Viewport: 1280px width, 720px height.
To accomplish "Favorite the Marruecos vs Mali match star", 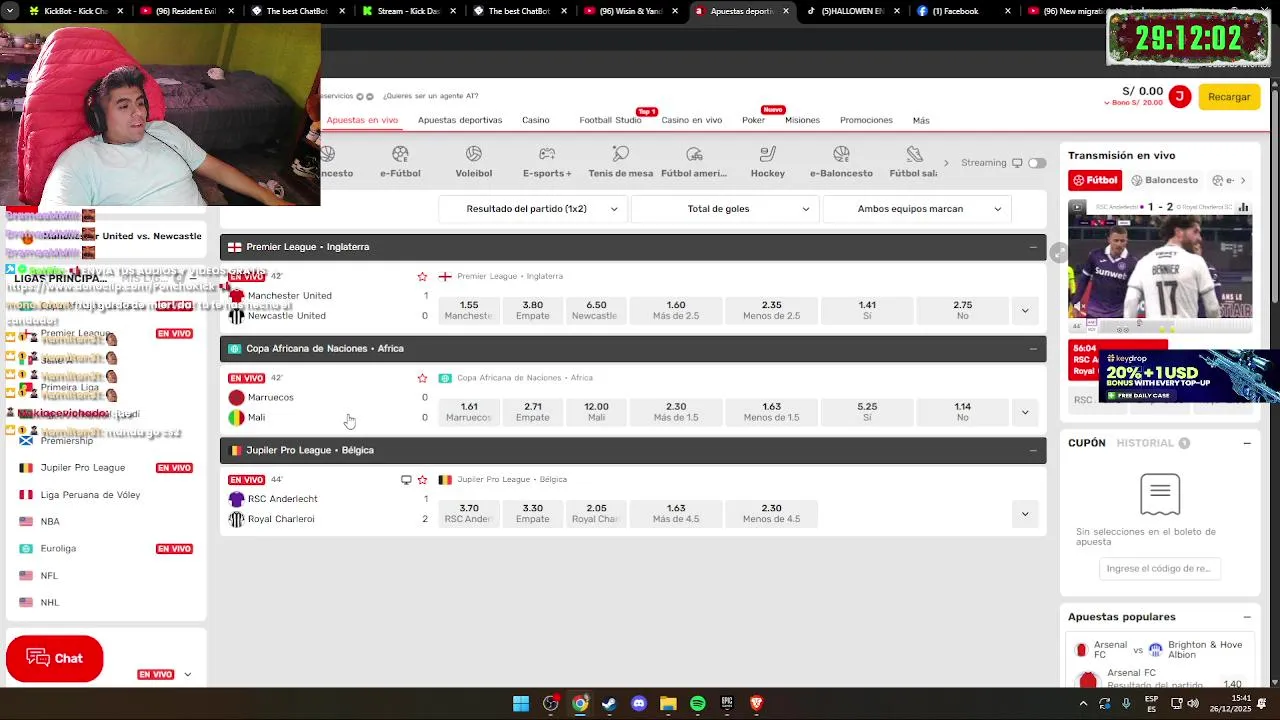I will (x=422, y=378).
